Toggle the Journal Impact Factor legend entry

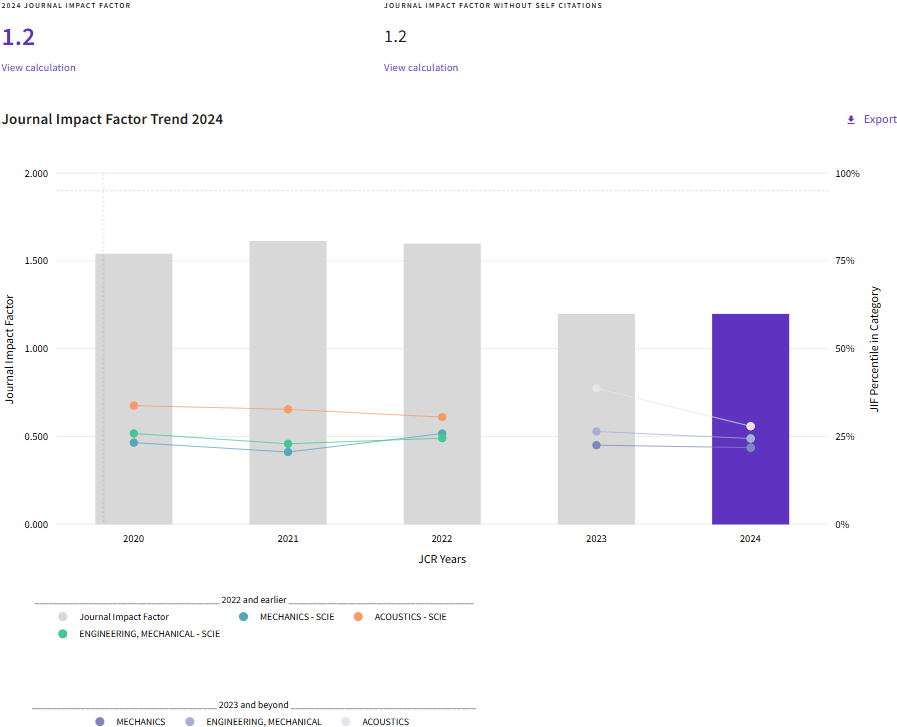point(63,617)
